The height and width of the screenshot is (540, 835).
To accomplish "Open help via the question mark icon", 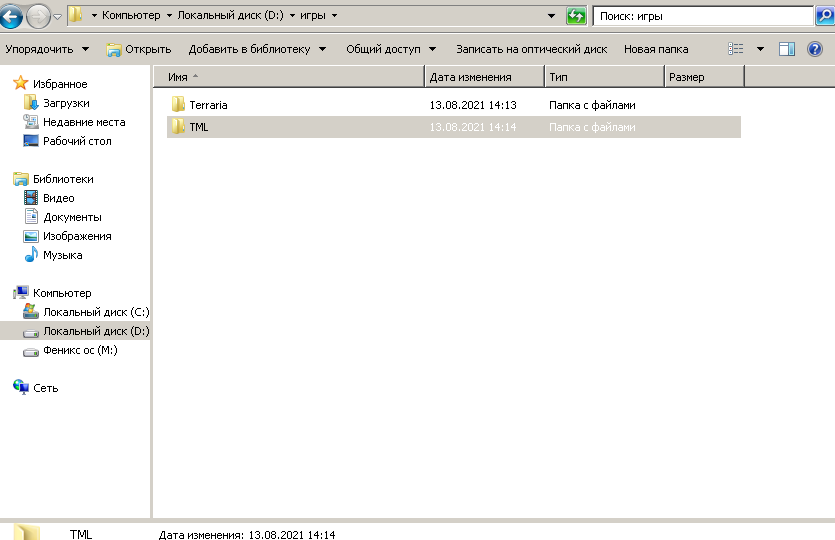I will click(815, 49).
